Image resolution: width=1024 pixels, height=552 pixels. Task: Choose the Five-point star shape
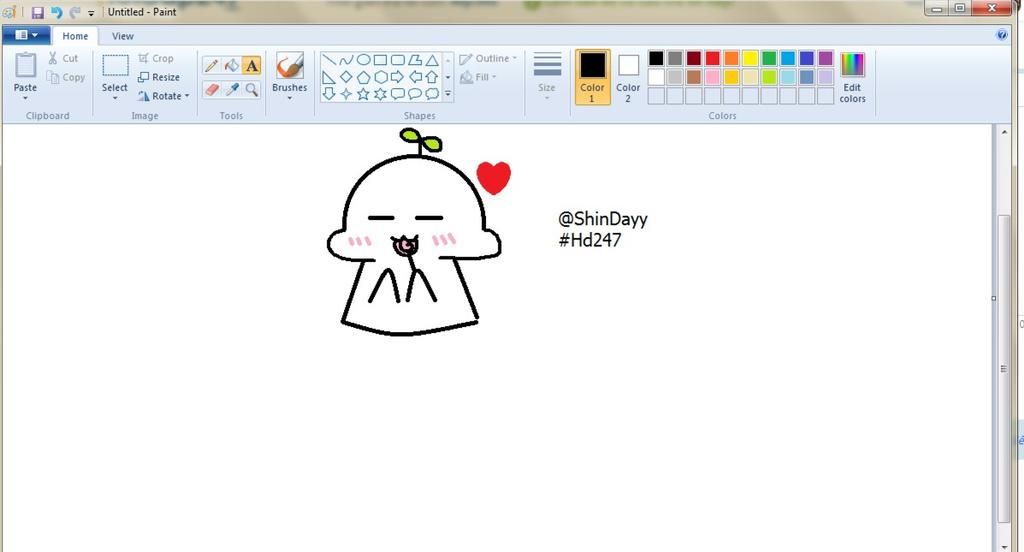(363, 94)
